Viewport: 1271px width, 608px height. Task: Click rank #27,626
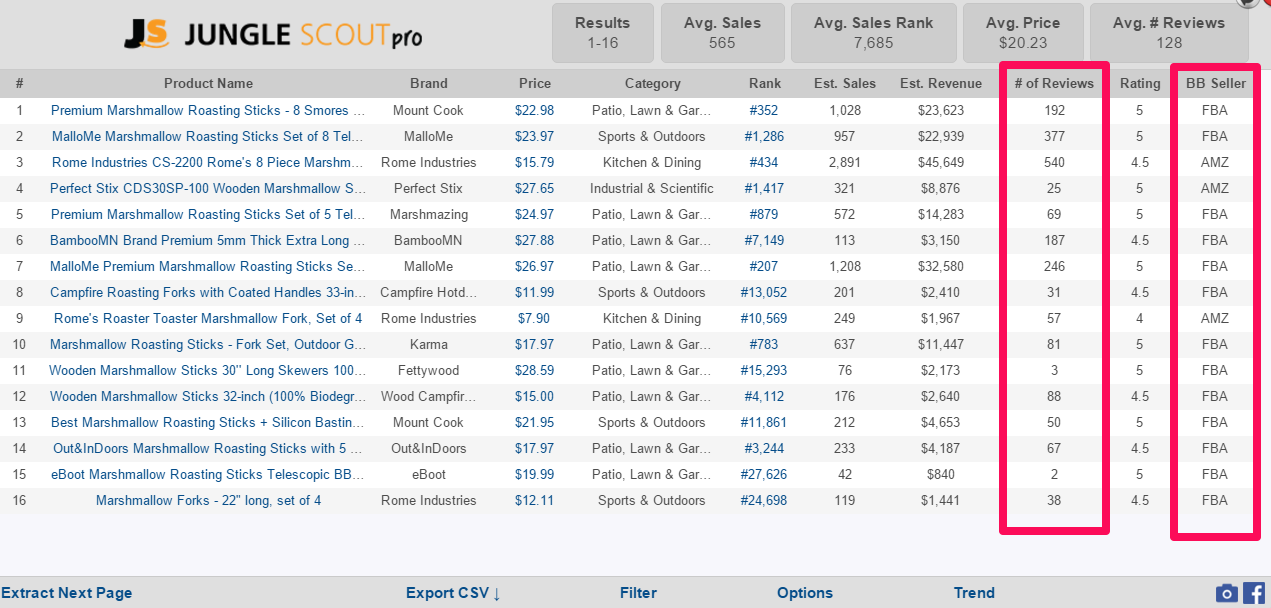[x=764, y=474]
